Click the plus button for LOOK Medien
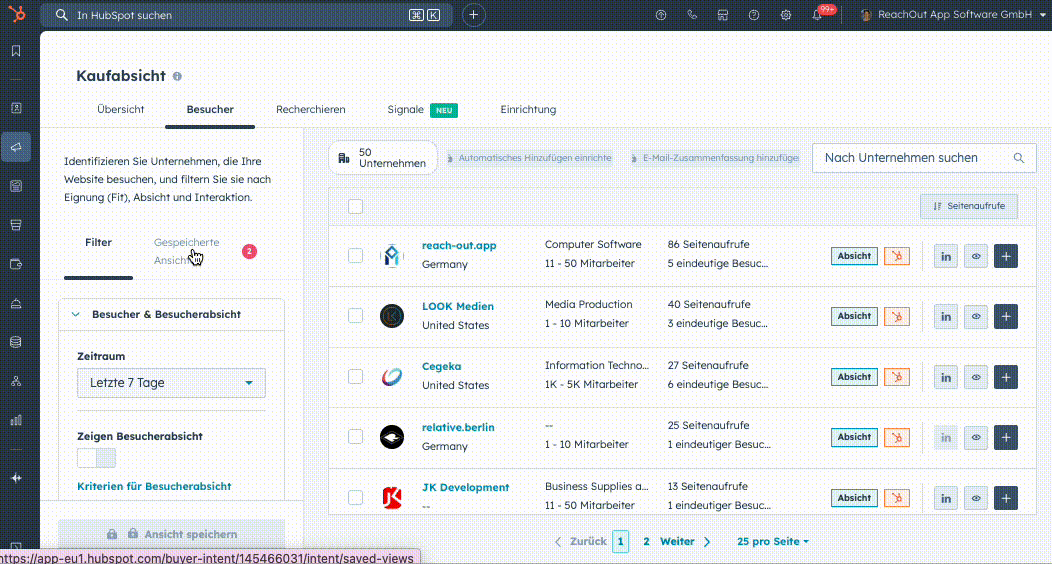Screen dimensions: 1052x564 point(1005,317)
